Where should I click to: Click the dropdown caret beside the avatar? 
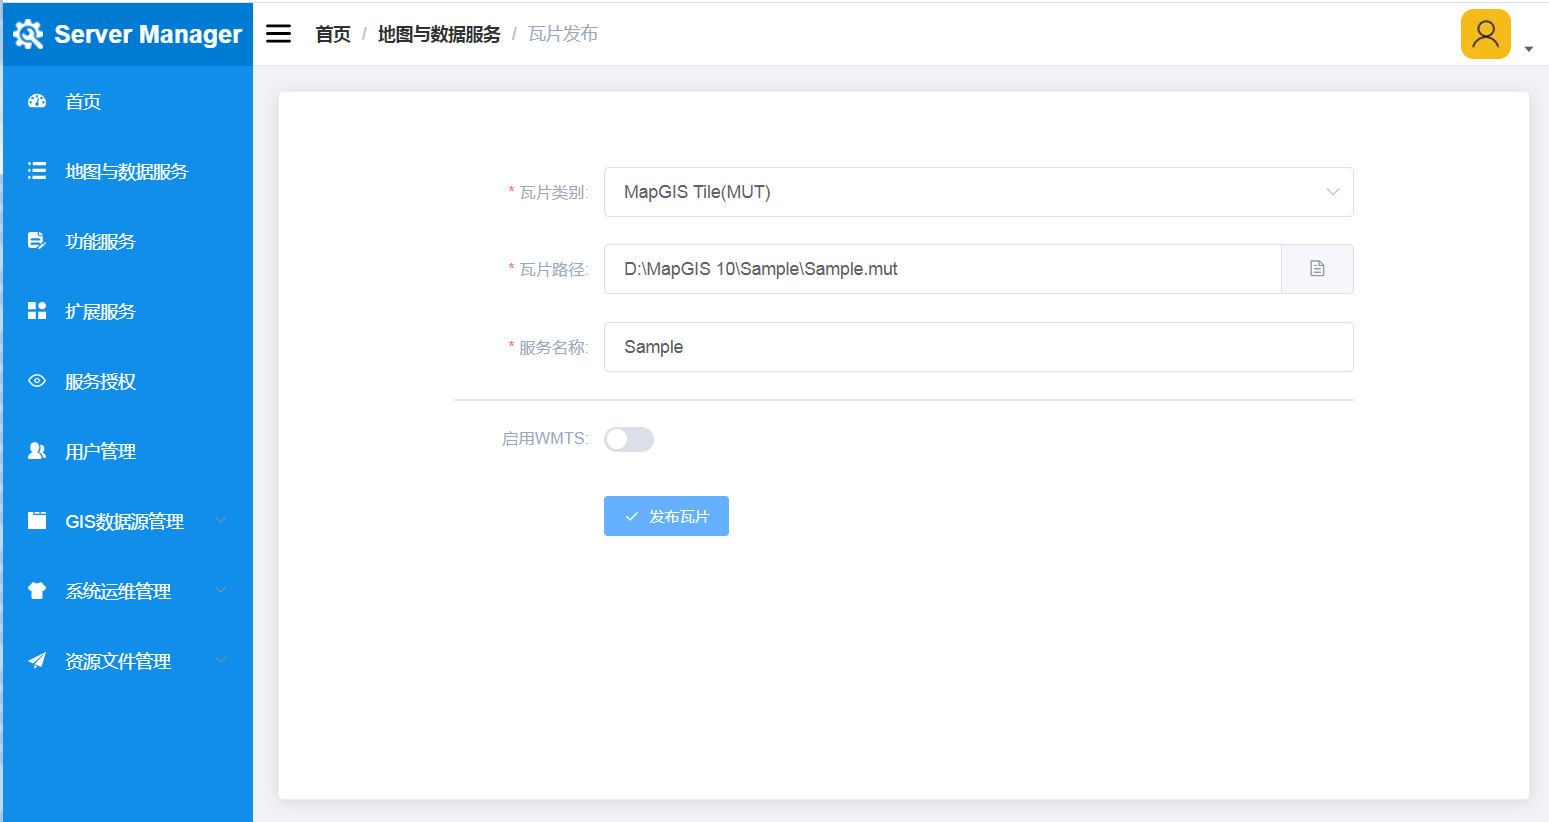tap(1528, 49)
